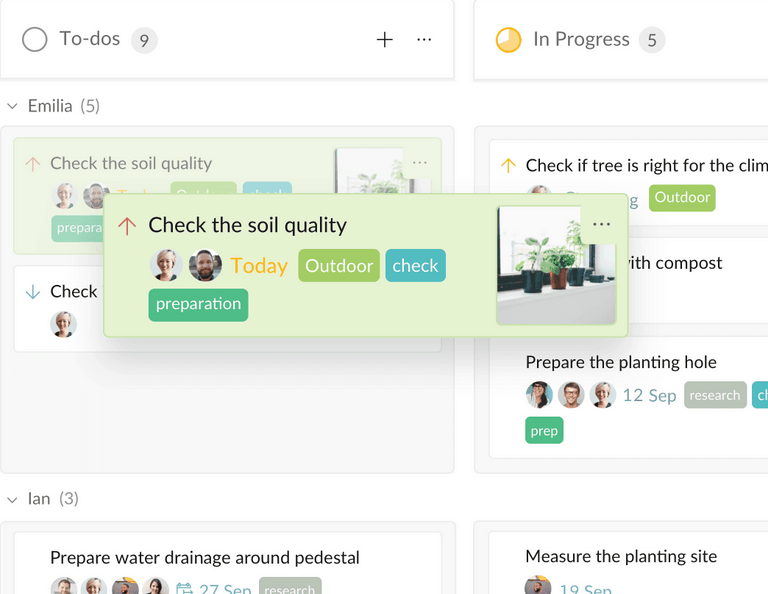Click blue low-priority down arrow on Check card
This screenshot has height=594, width=768.
tap(33, 292)
